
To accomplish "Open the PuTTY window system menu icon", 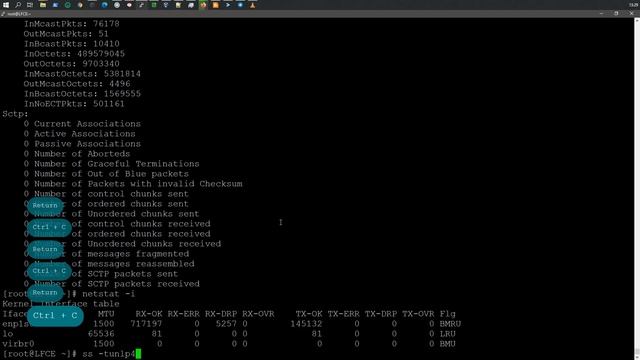I will (x=3, y=14).
